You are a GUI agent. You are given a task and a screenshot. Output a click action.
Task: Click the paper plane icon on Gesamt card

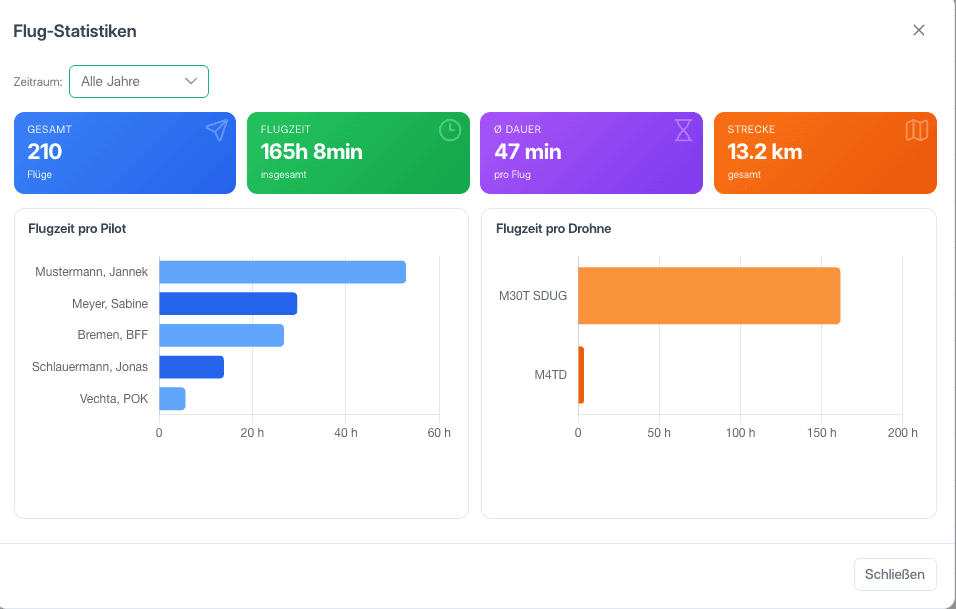pyautogui.click(x=216, y=130)
